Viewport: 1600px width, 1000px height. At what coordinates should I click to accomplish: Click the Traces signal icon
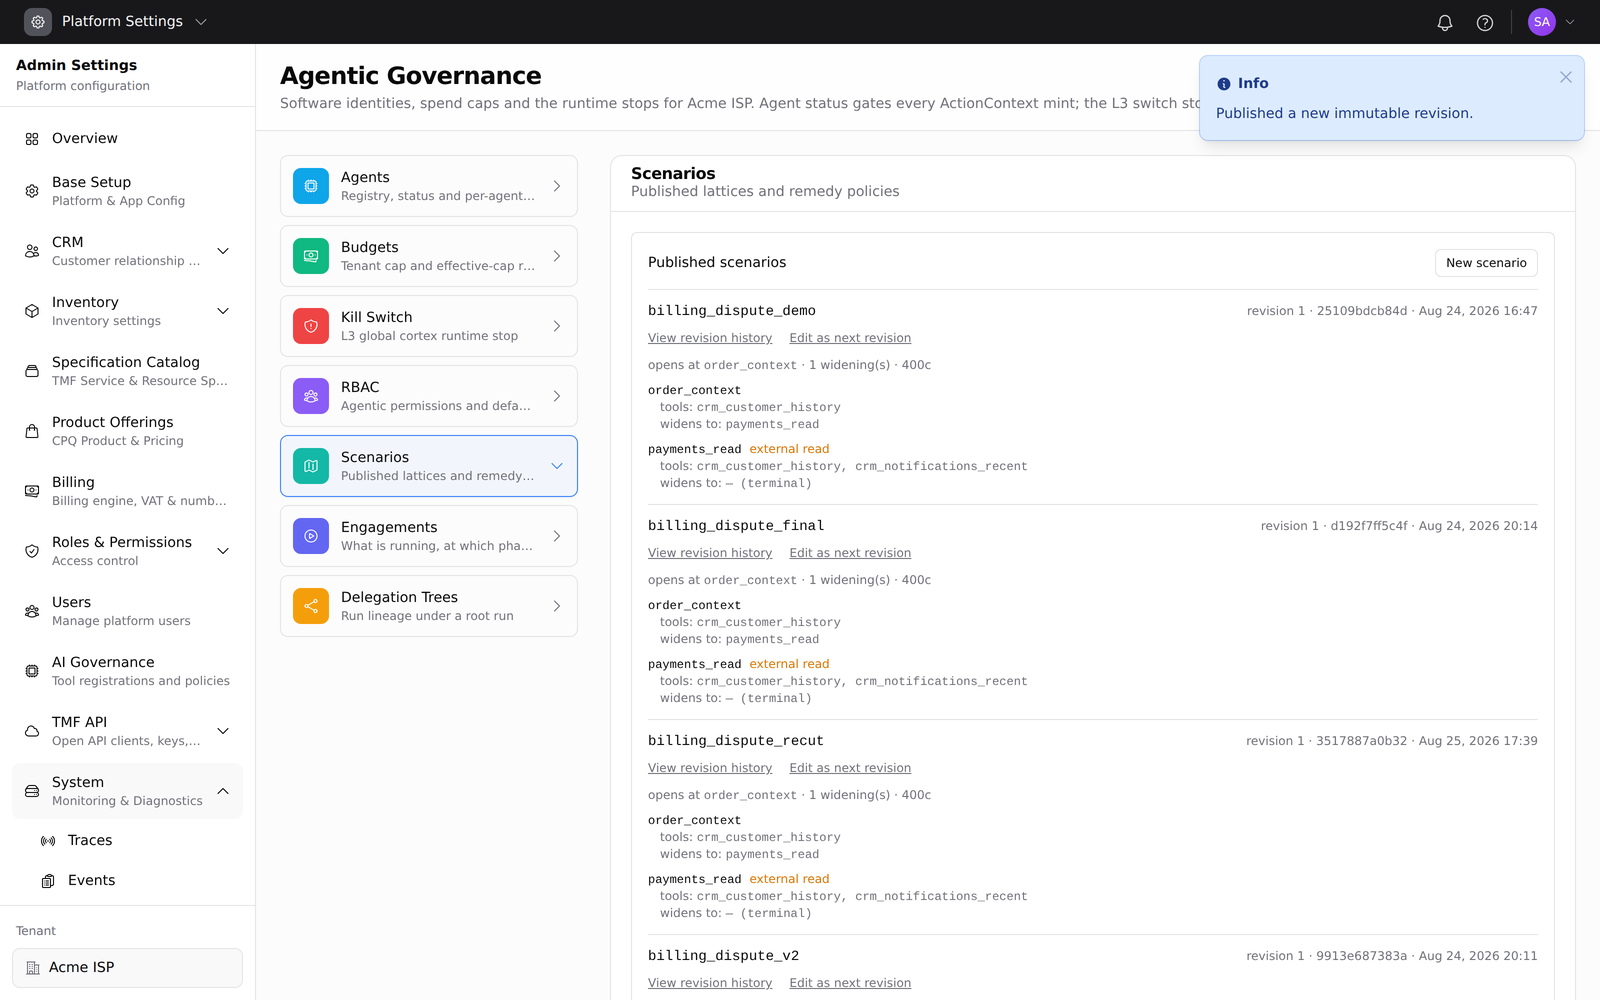(x=48, y=841)
